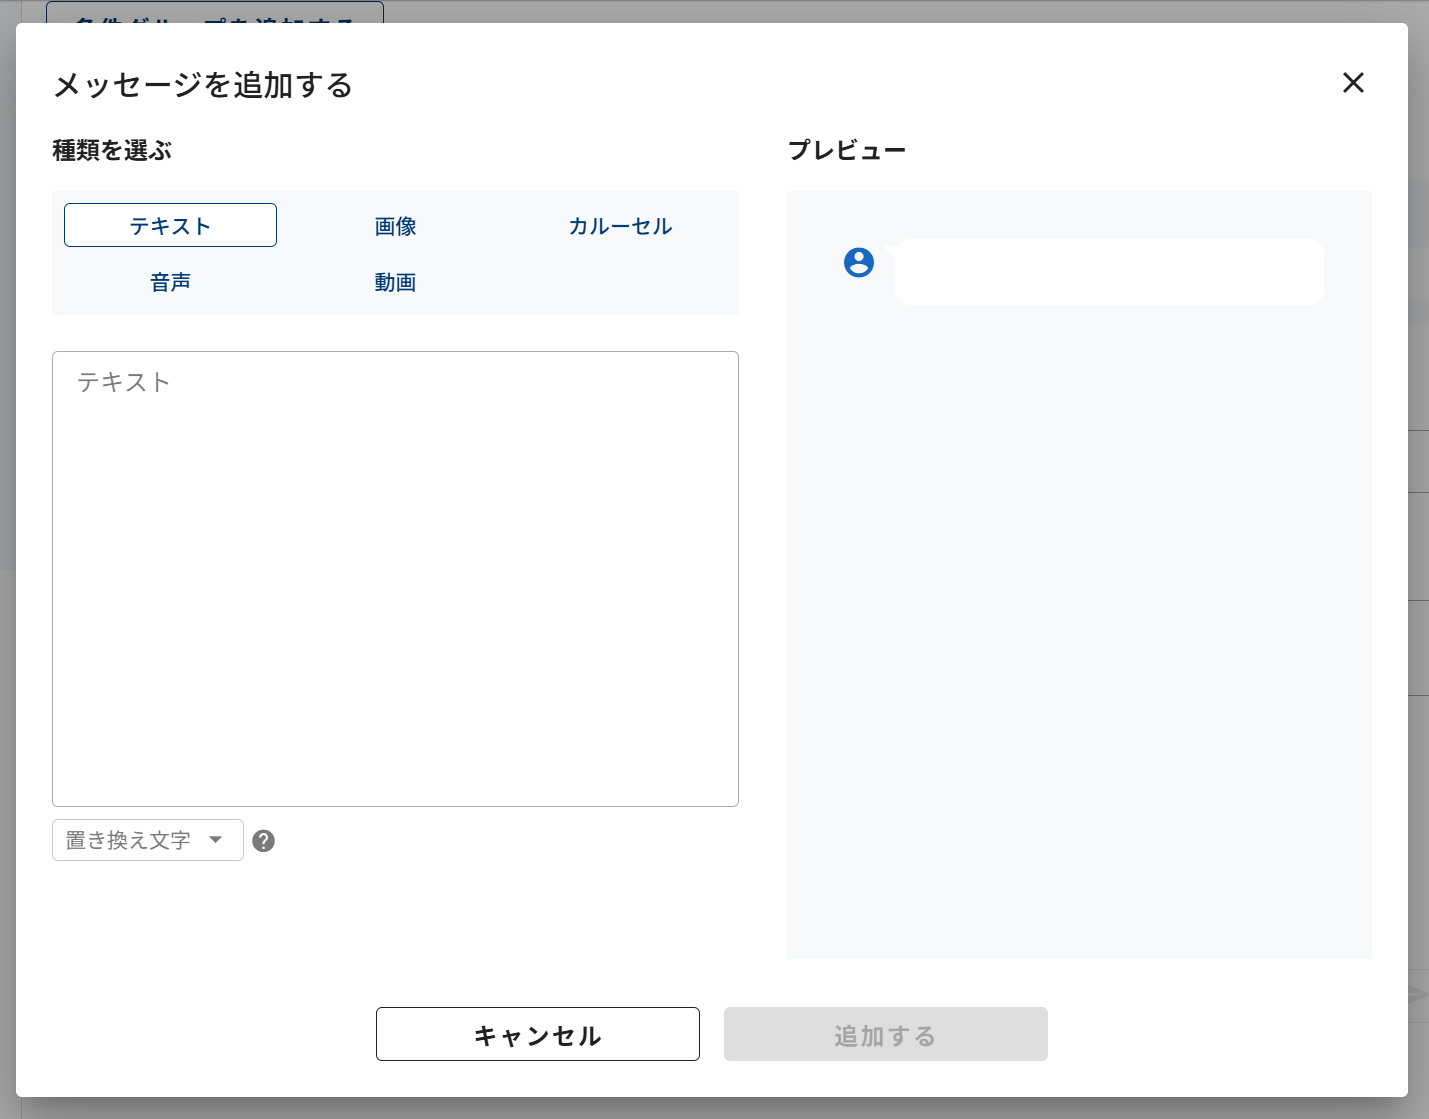Close the add message dialog with X
Viewport: 1429px width, 1119px height.
1353,83
